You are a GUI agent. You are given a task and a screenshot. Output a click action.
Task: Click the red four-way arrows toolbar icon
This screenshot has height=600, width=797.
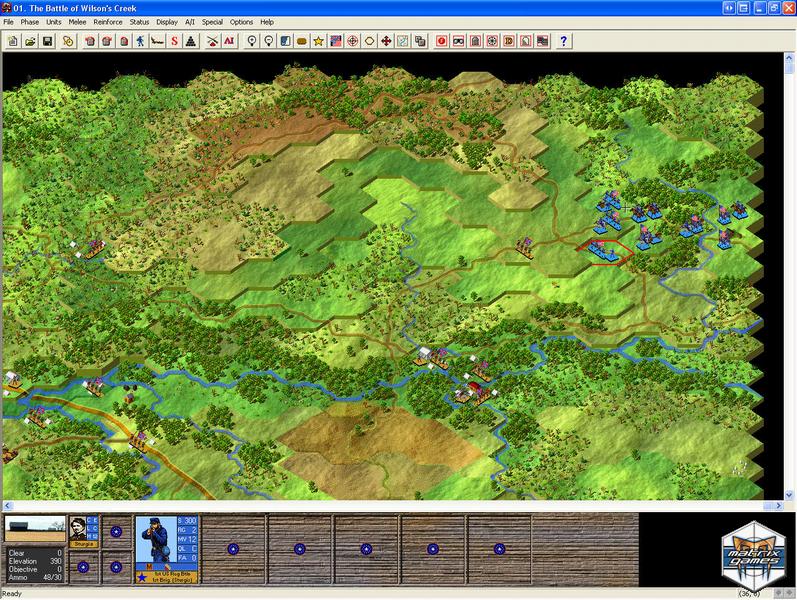(x=386, y=41)
